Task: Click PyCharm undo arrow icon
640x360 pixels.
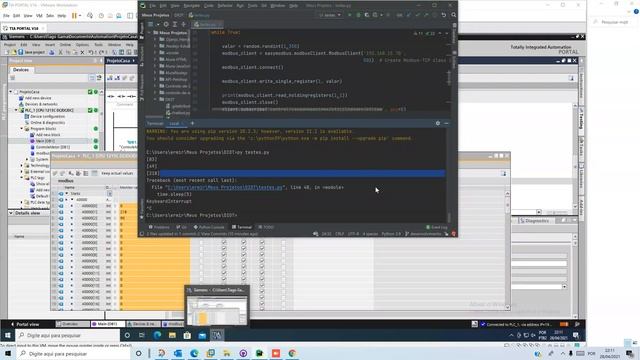Action: 444,15
